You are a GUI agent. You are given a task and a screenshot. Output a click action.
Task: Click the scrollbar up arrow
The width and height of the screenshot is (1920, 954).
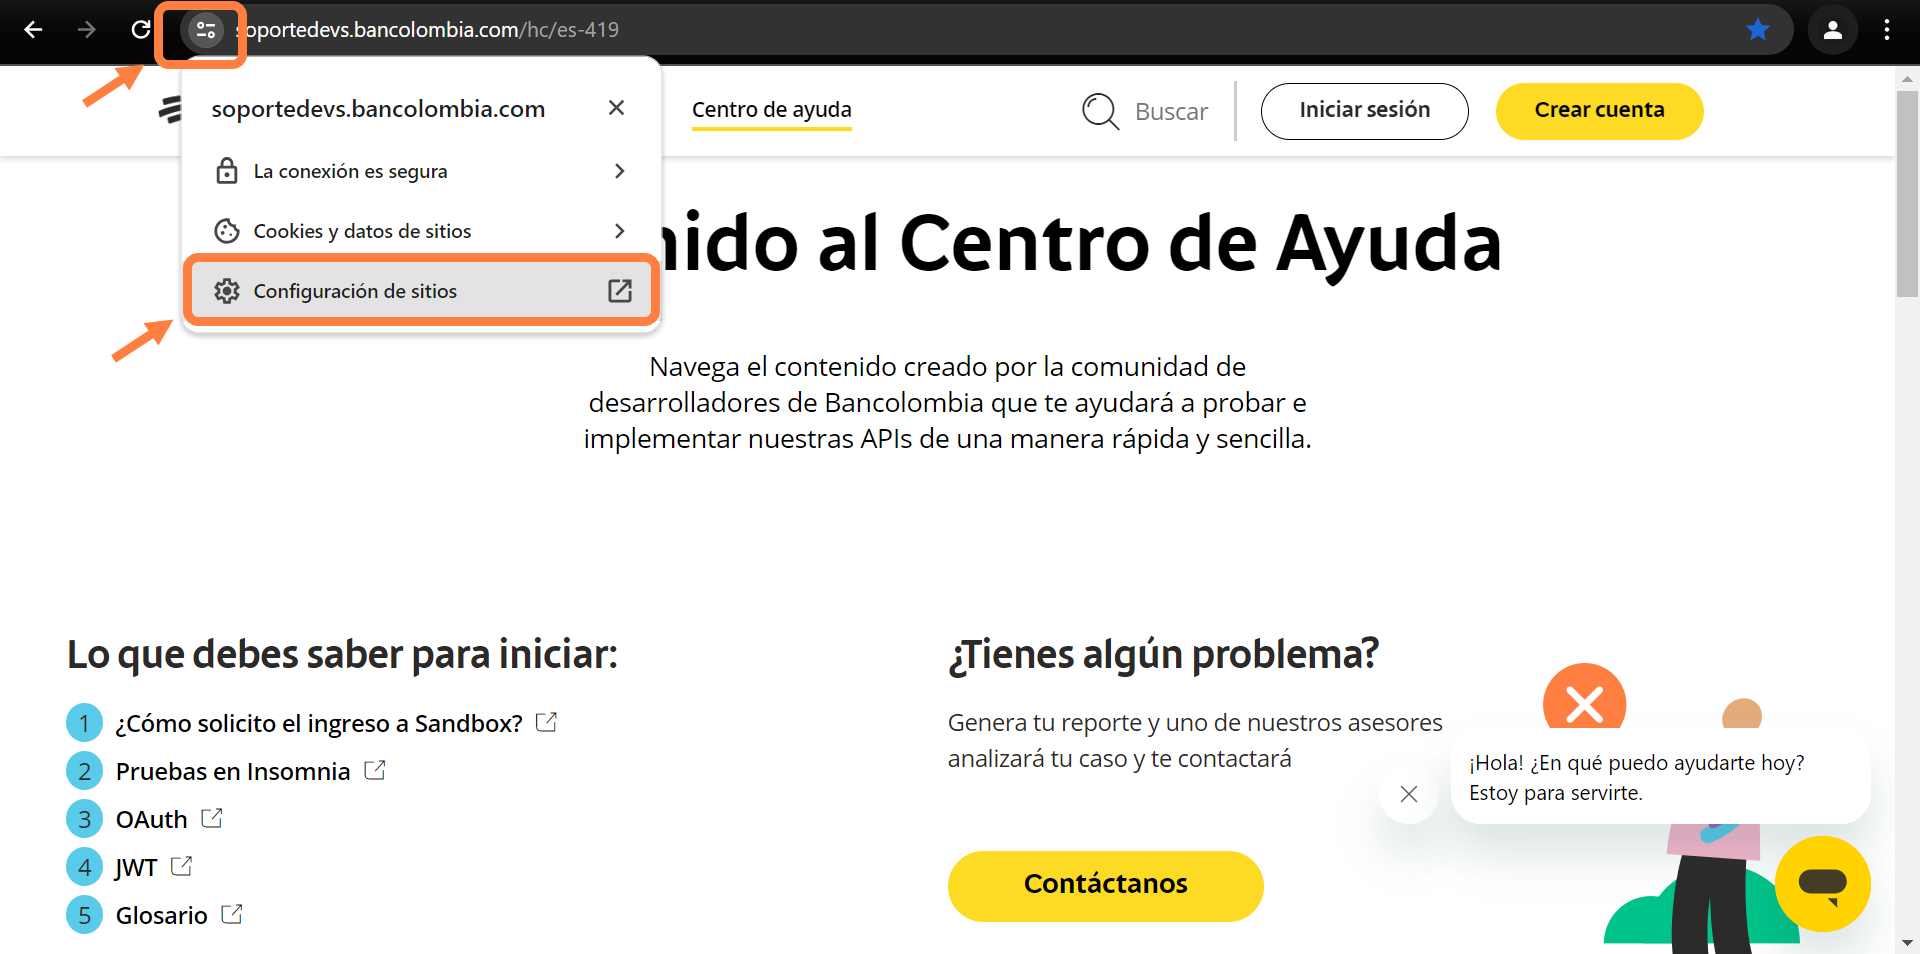tap(1907, 78)
